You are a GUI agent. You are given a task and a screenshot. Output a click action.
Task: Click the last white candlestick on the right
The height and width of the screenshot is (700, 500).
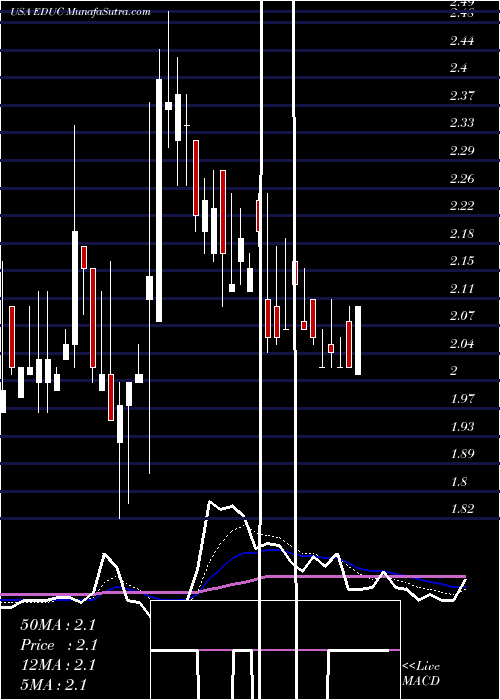[x=358, y=340]
